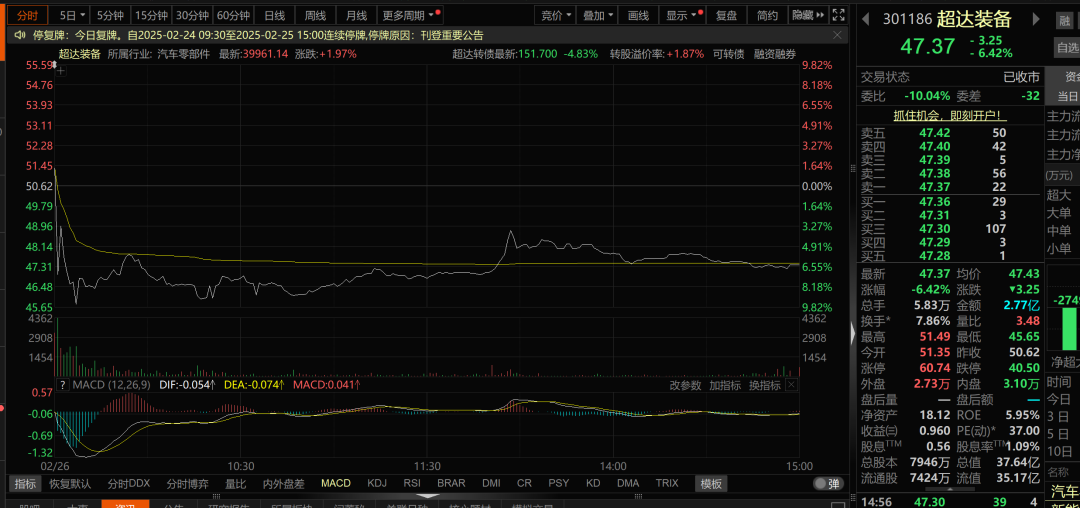Switch to the 日线 daily chart tab
Viewport: 1080px width, 508px height.
(274, 15)
